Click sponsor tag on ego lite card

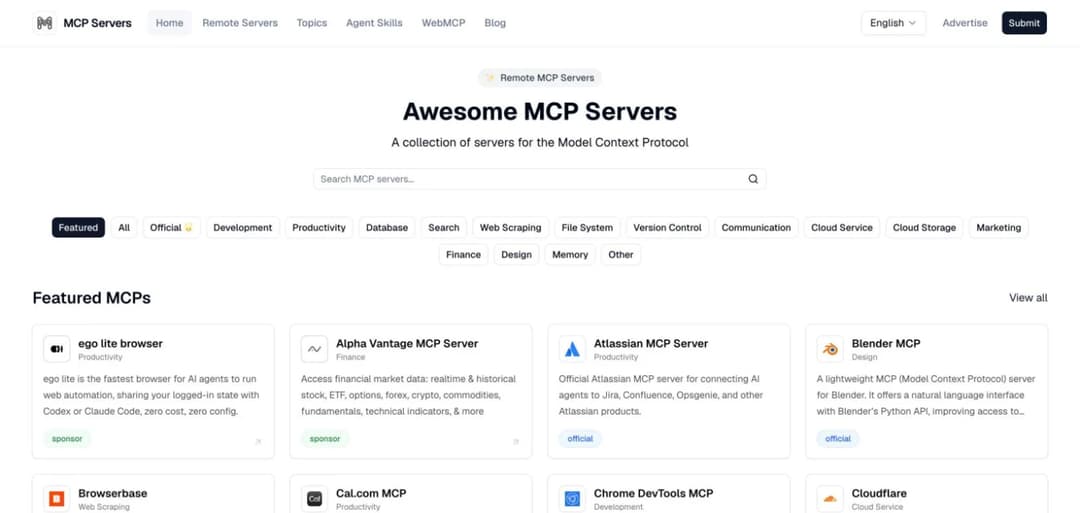[x=67, y=439]
